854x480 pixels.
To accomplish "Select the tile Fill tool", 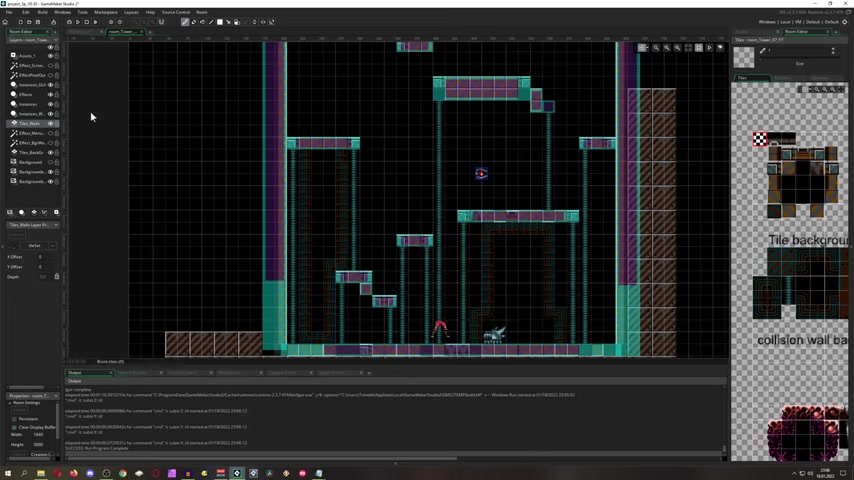I will click(x=203, y=22).
